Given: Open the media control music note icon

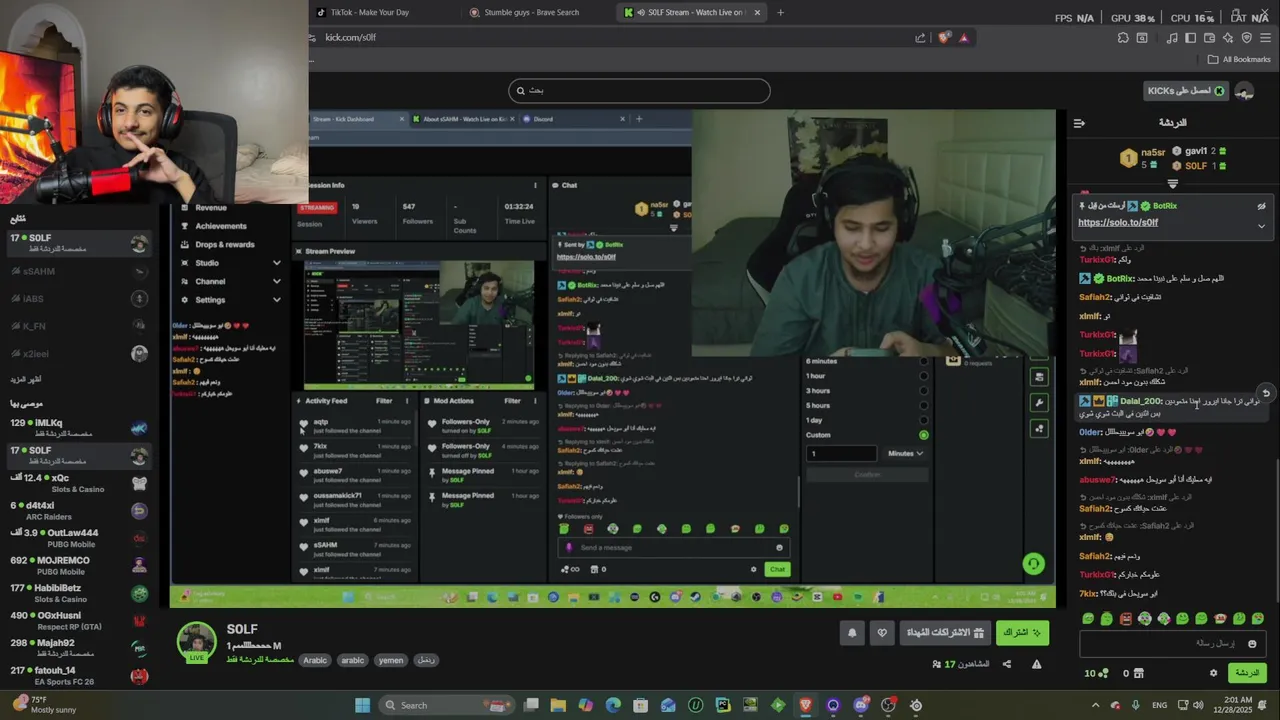Looking at the screenshot, I should tap(1171, 38).
